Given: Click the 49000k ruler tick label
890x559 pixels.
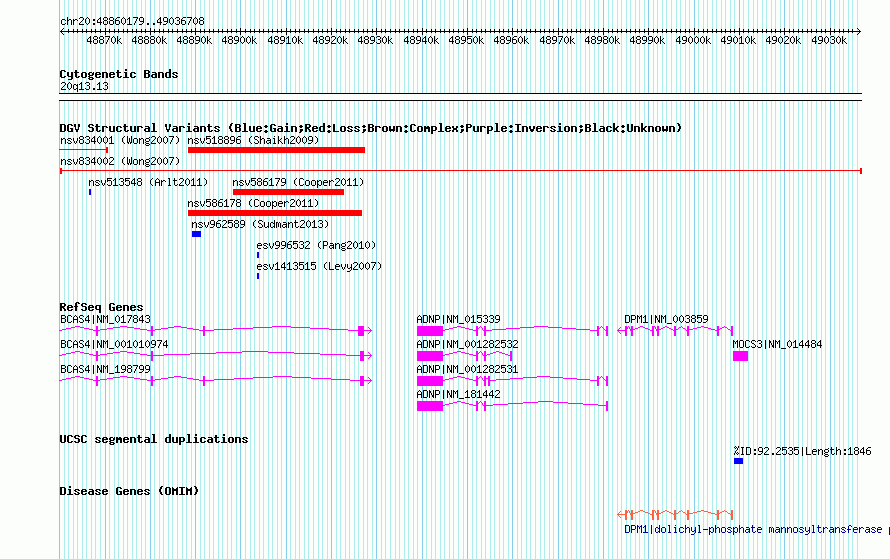Looking at the screenshot, I should pos(693,40).
